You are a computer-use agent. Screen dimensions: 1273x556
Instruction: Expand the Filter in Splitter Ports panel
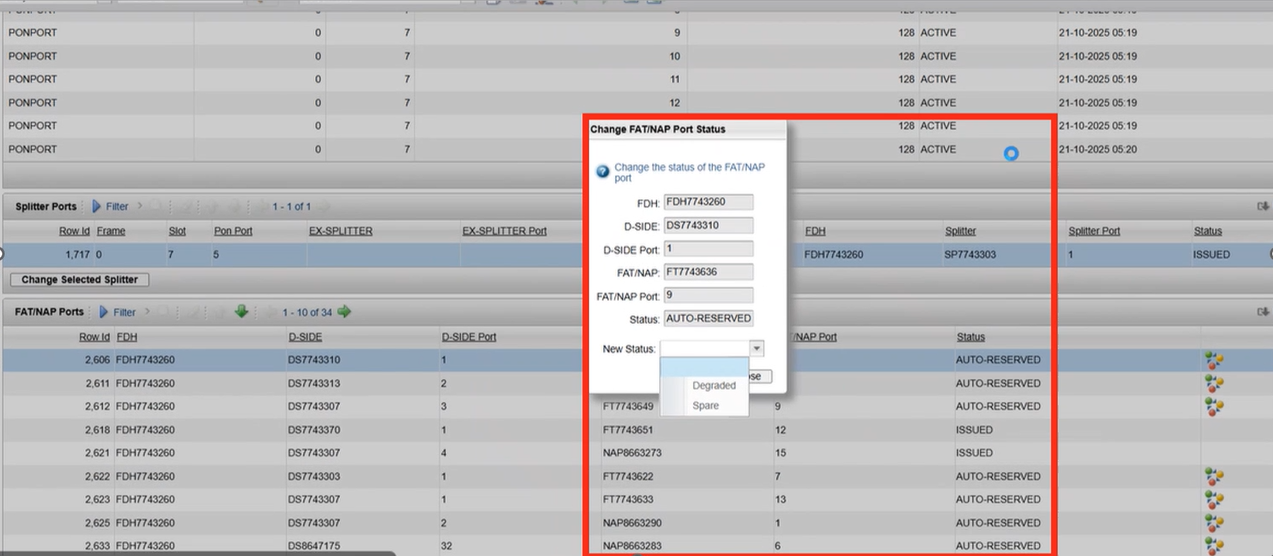pos(110,207)
